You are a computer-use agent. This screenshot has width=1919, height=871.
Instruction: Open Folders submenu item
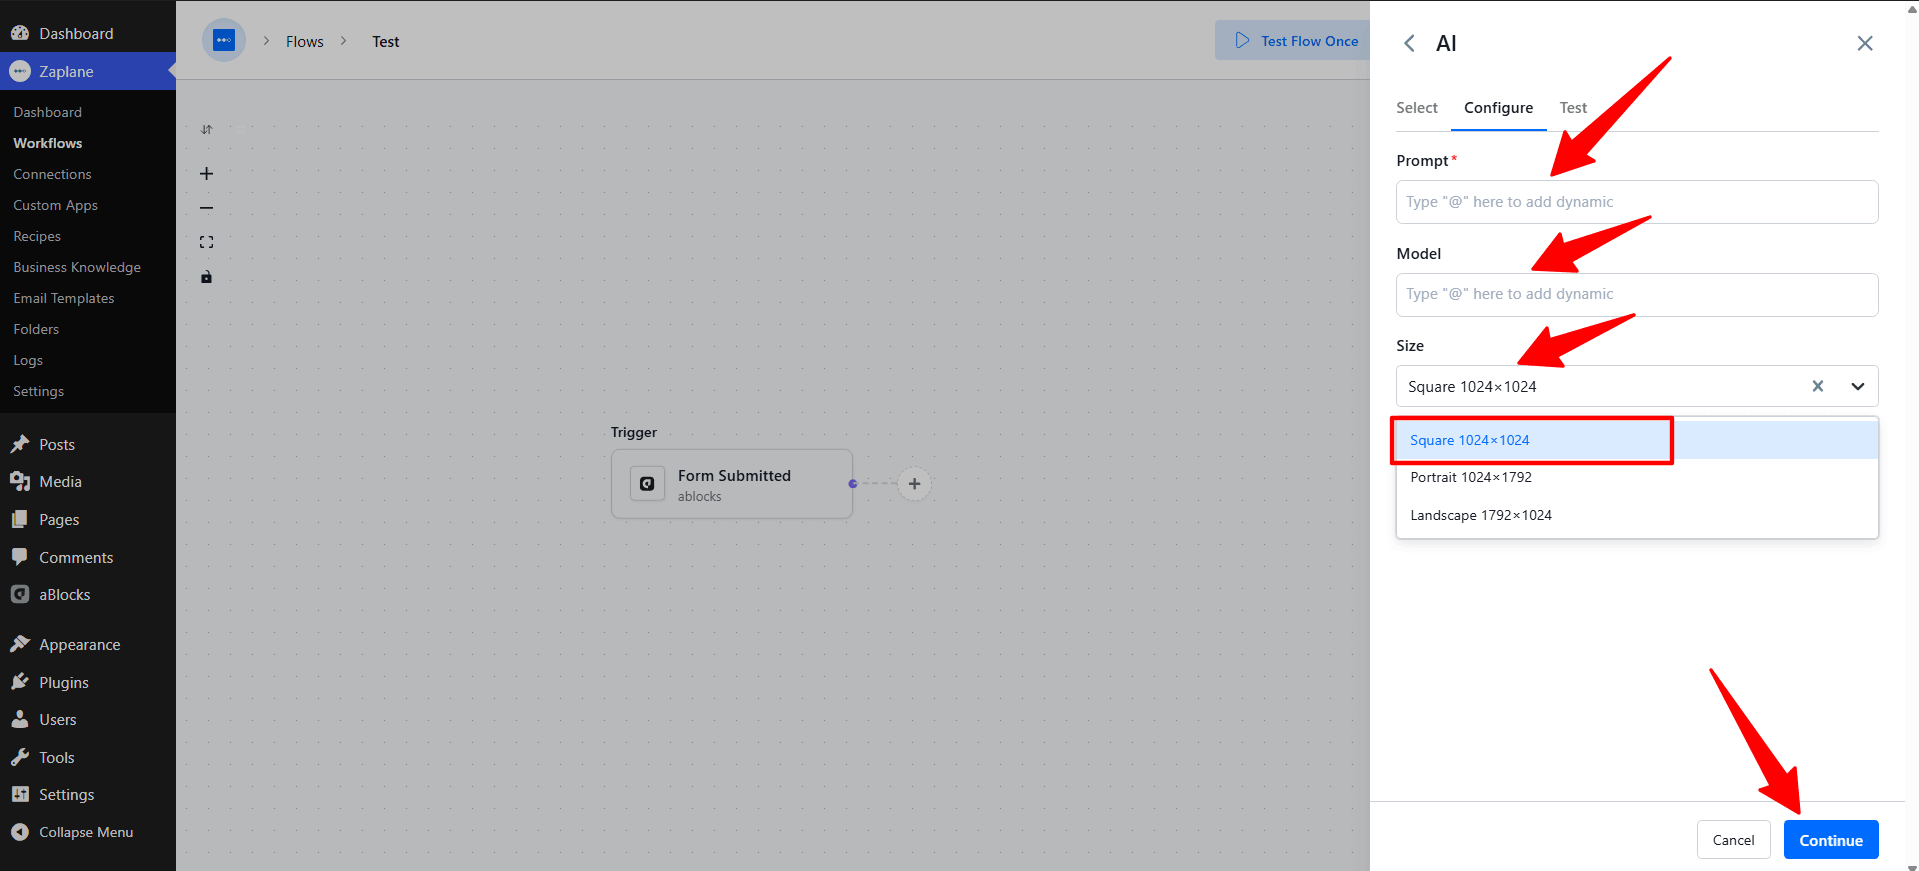coord(36,329)
